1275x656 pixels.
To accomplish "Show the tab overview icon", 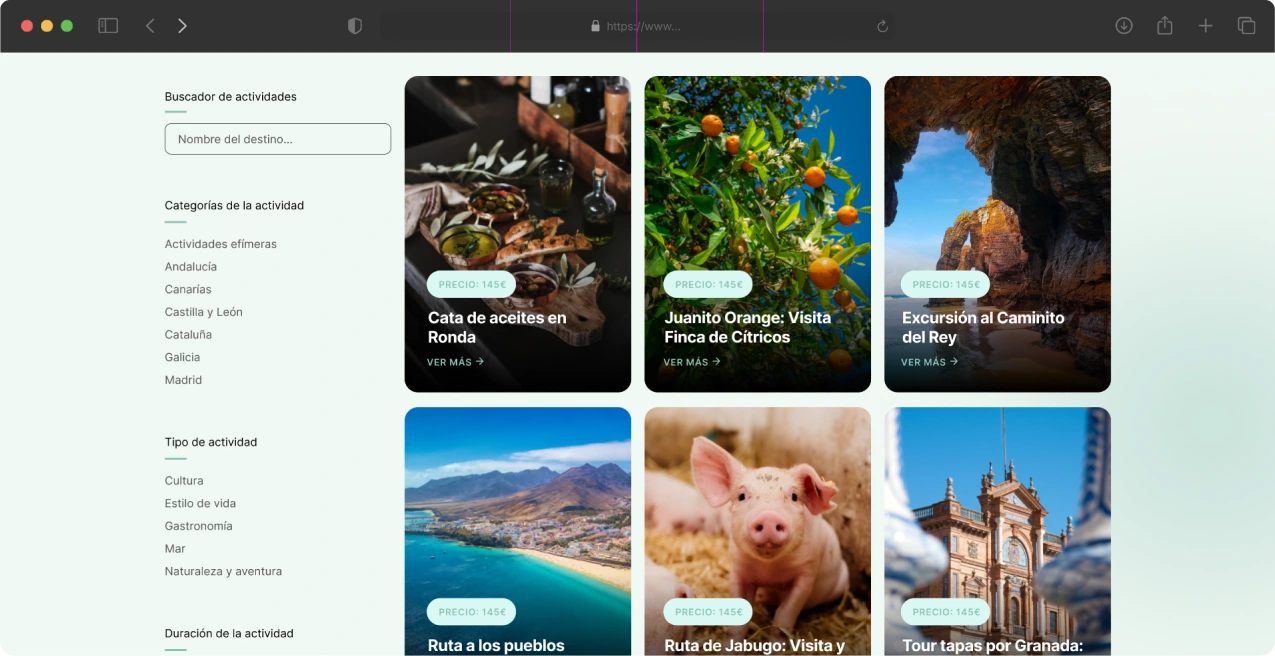I will [1246, 26].
